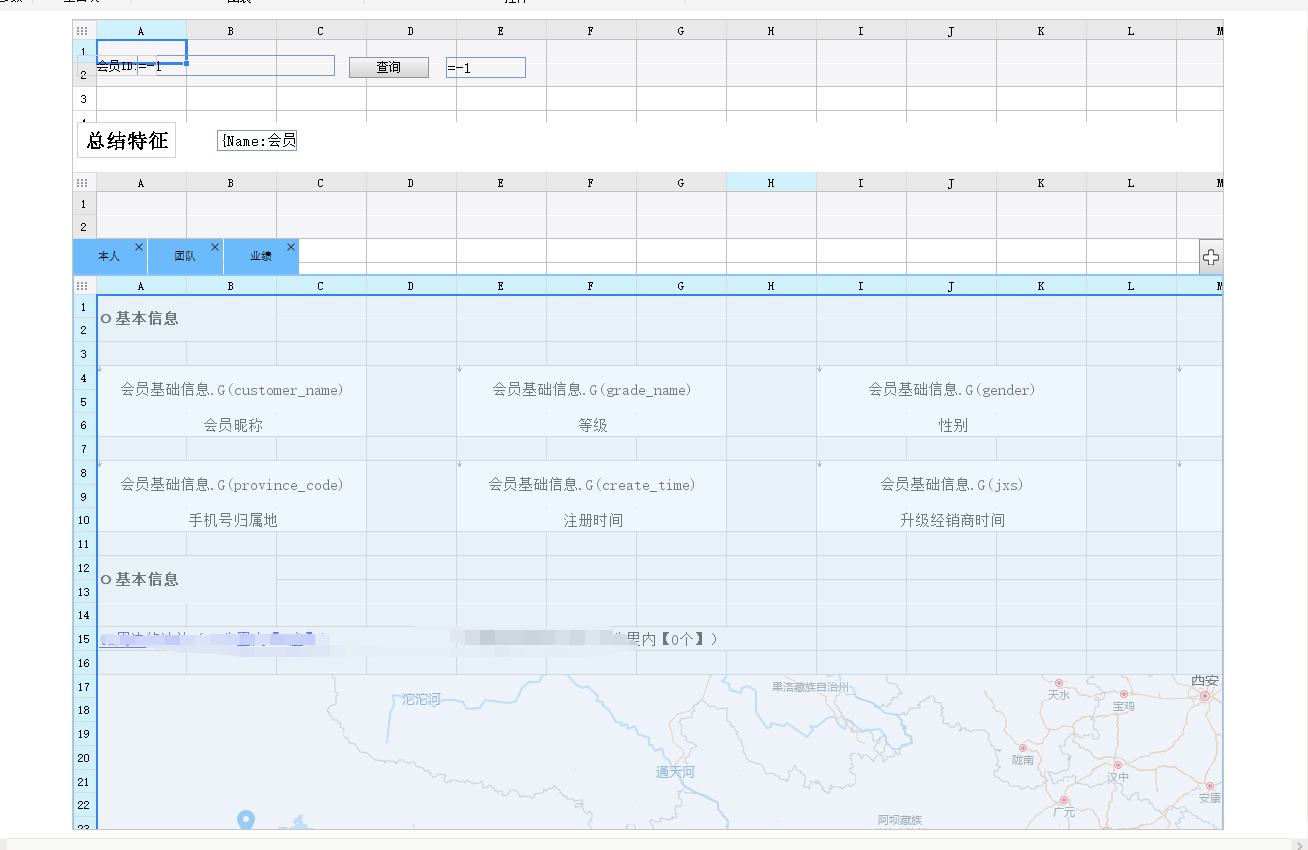Screen dimensions: 1308x850
Task: Click column E header directly above 等级 section
Action: [501, 286]
